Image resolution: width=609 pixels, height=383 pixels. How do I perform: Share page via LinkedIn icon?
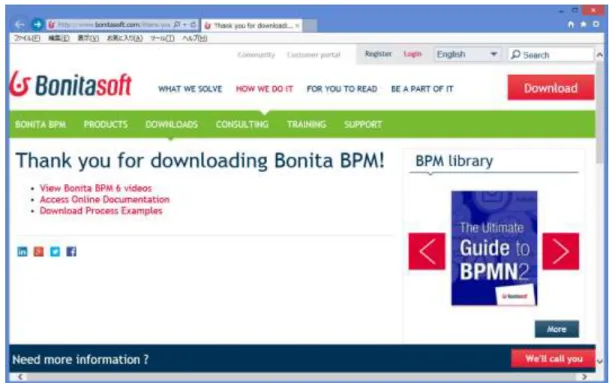tap(23, 251)
